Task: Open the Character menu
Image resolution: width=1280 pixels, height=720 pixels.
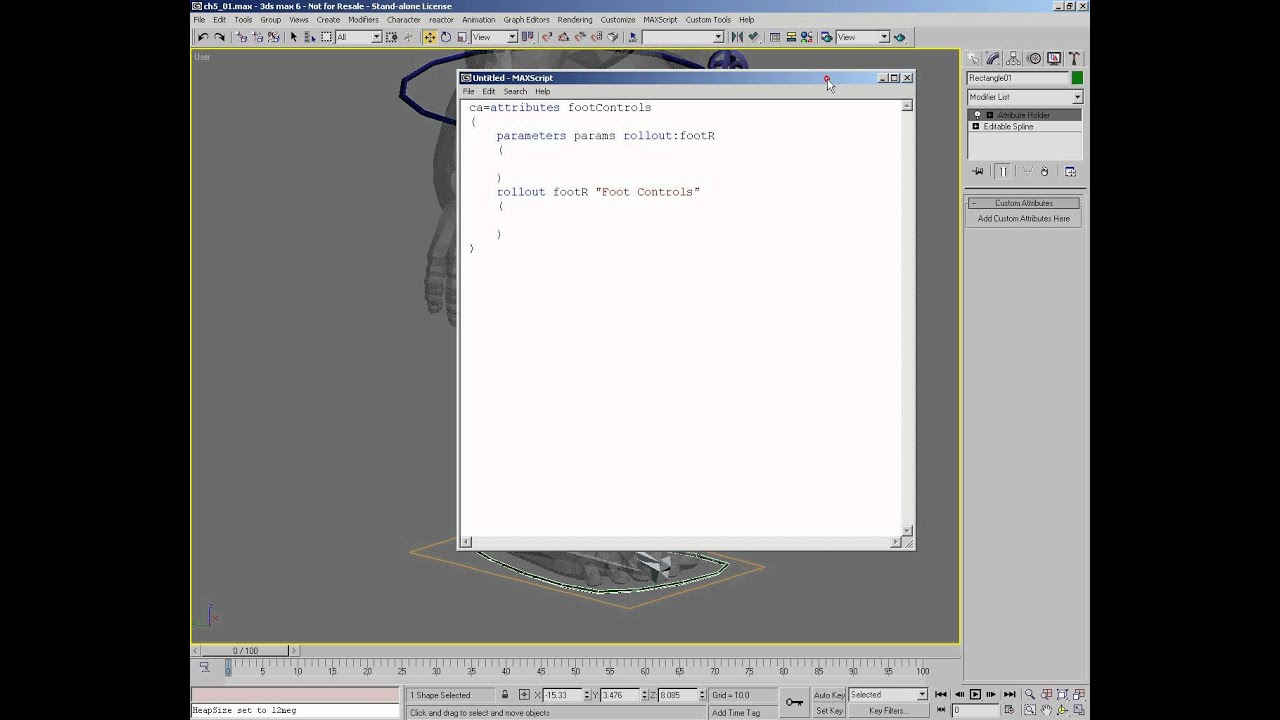Action: (404, 19)
